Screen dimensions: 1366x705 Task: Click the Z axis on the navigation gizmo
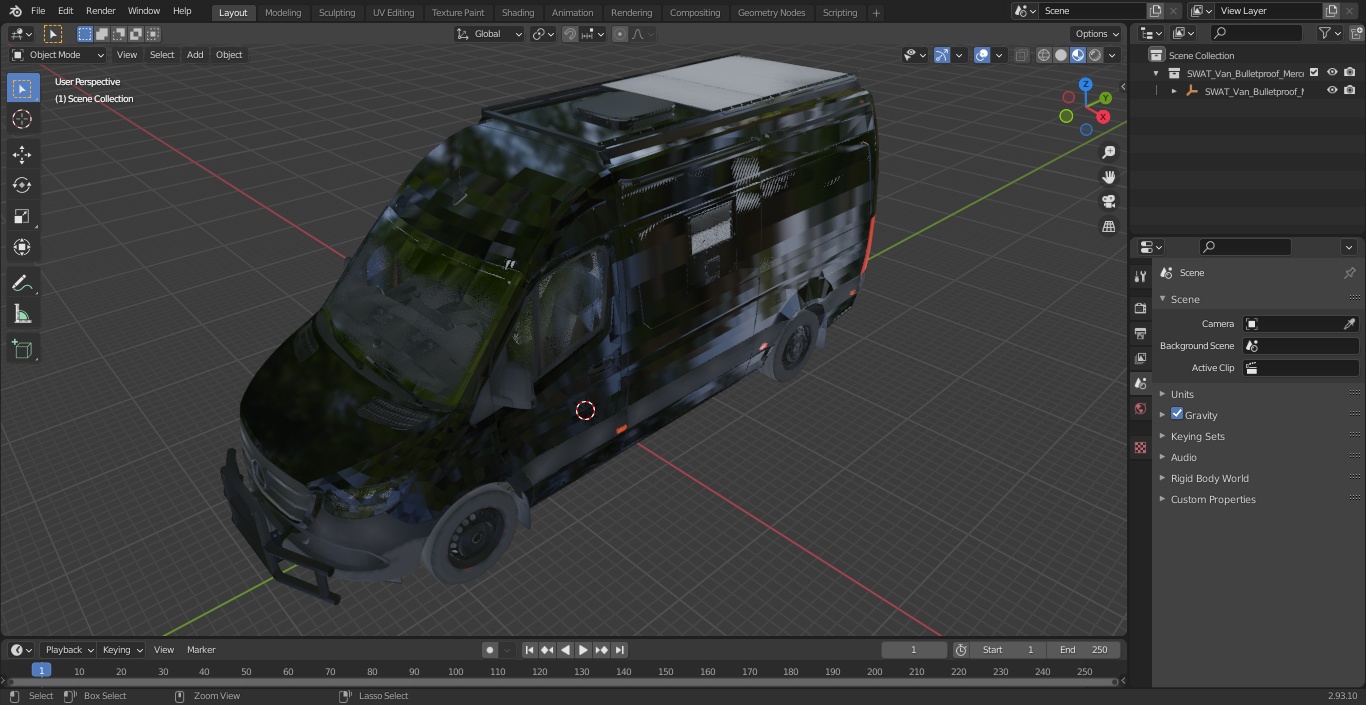[1086, 85]
